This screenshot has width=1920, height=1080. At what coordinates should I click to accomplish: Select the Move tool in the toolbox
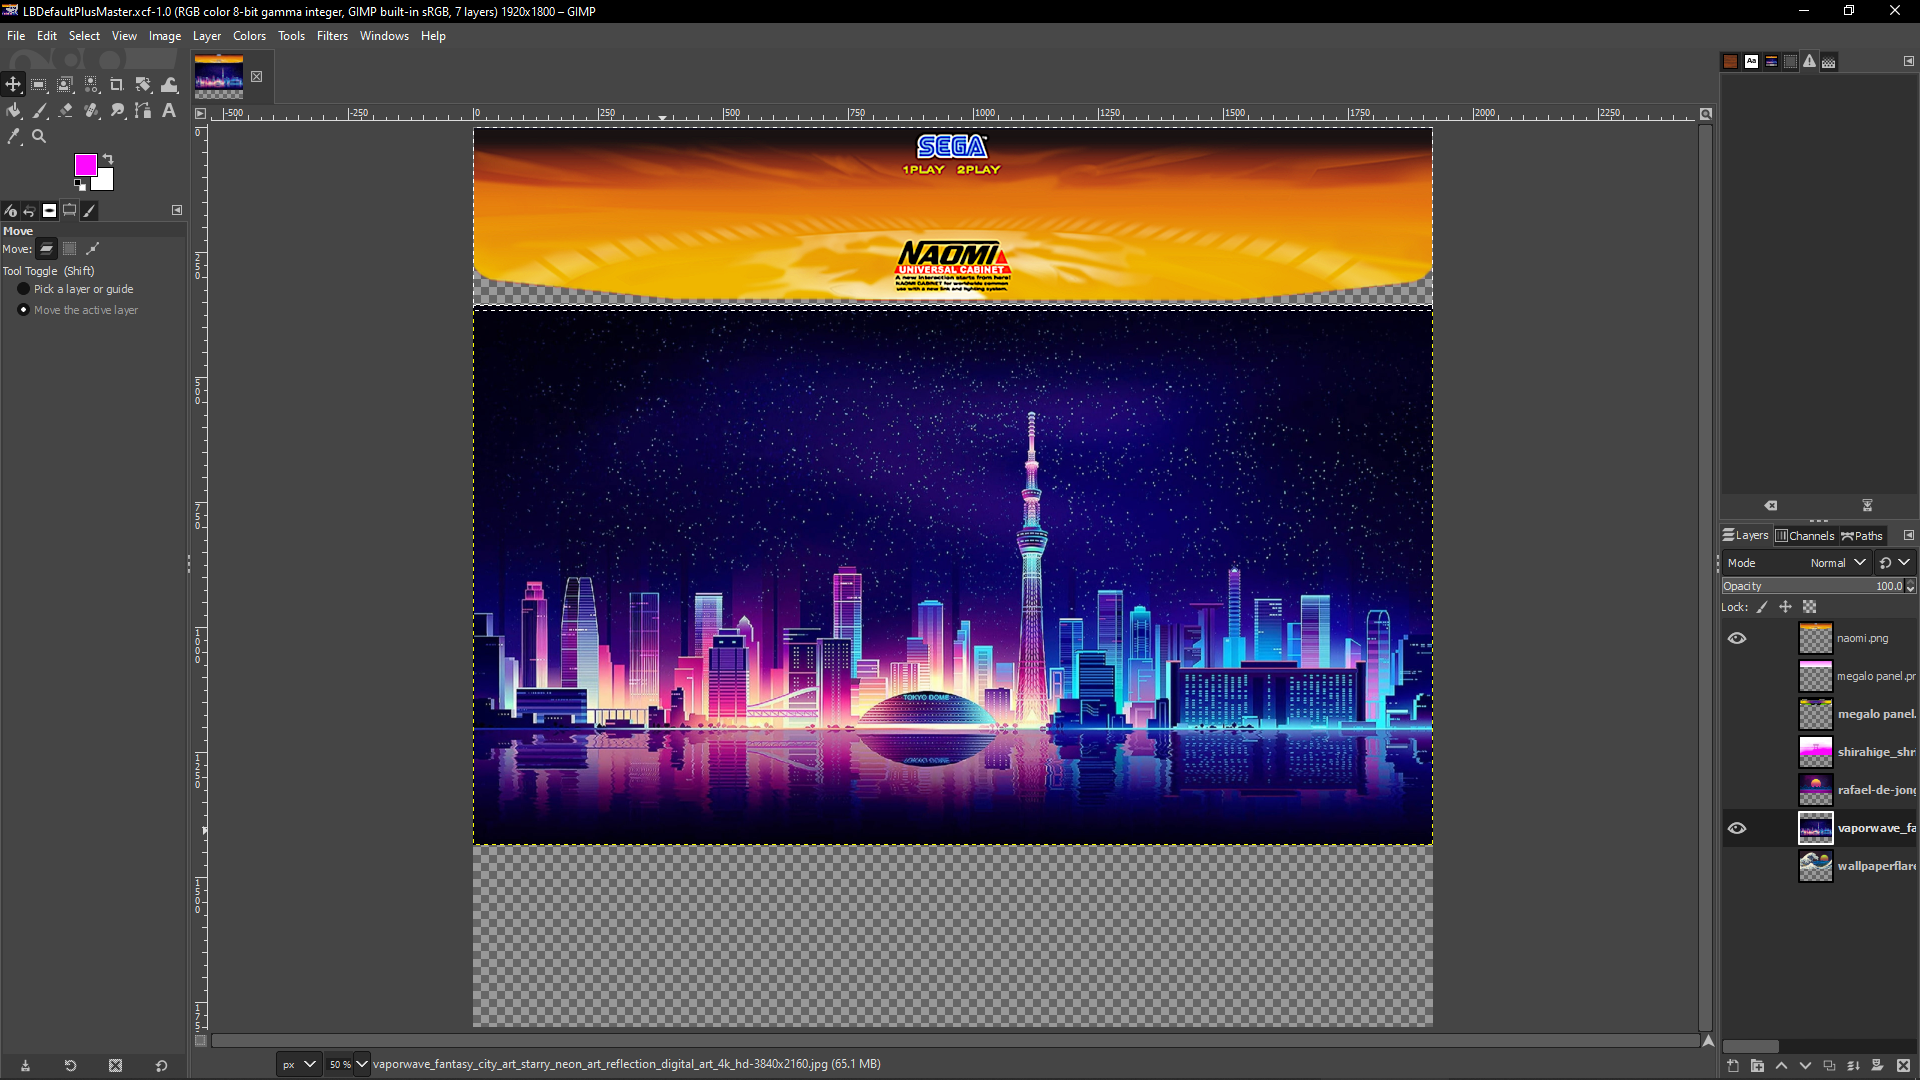[13, 85]
